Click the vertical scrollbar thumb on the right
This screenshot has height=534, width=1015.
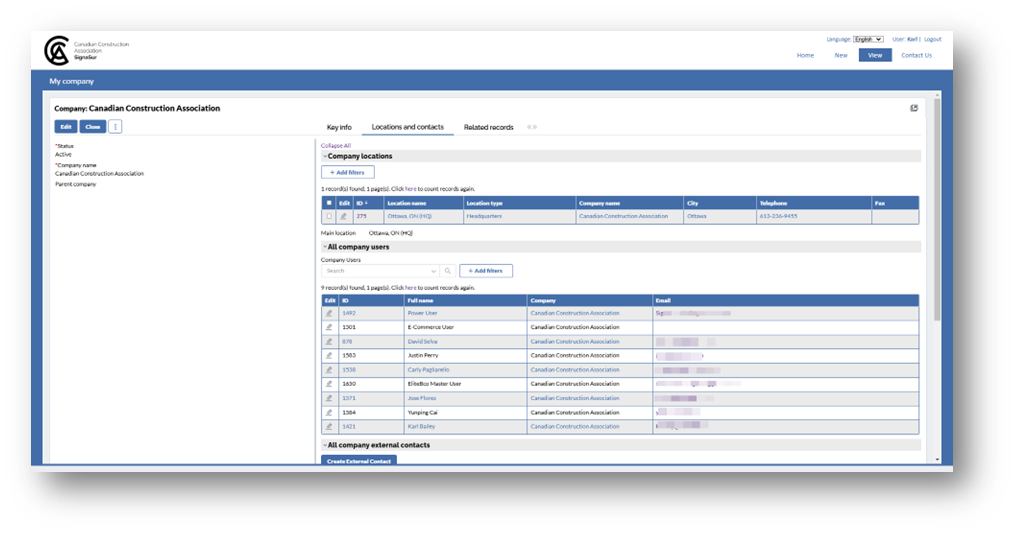936,210
